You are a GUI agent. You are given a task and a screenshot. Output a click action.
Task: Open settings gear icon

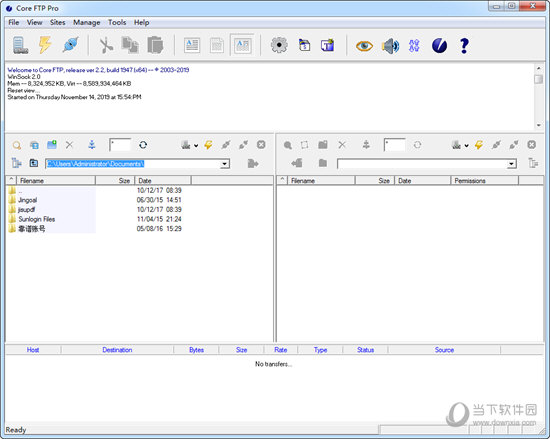(279, 45)
